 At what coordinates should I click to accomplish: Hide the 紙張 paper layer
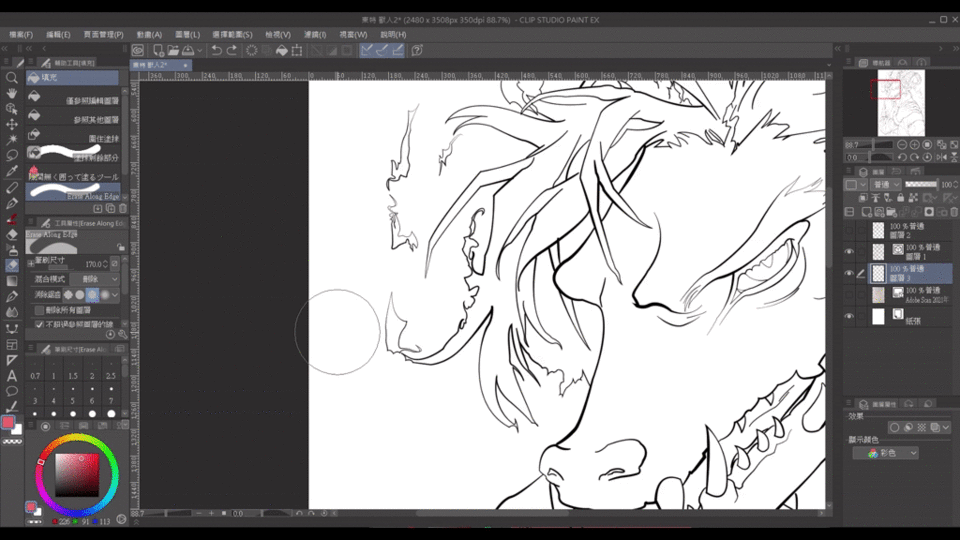tap(849, 316)
